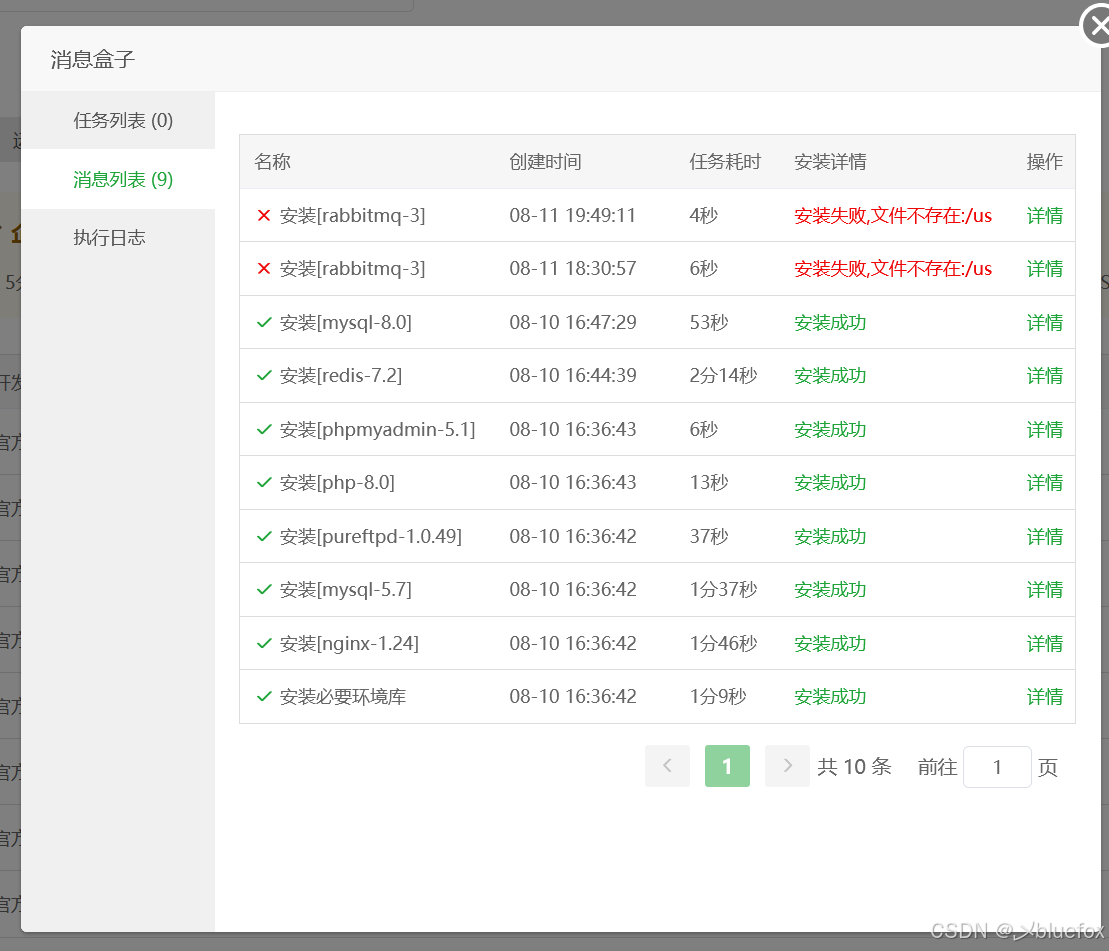Click the 安装详情 column header
This screenshot has height=951, width=1109.
pyautogui.click(x=830, y=162)
